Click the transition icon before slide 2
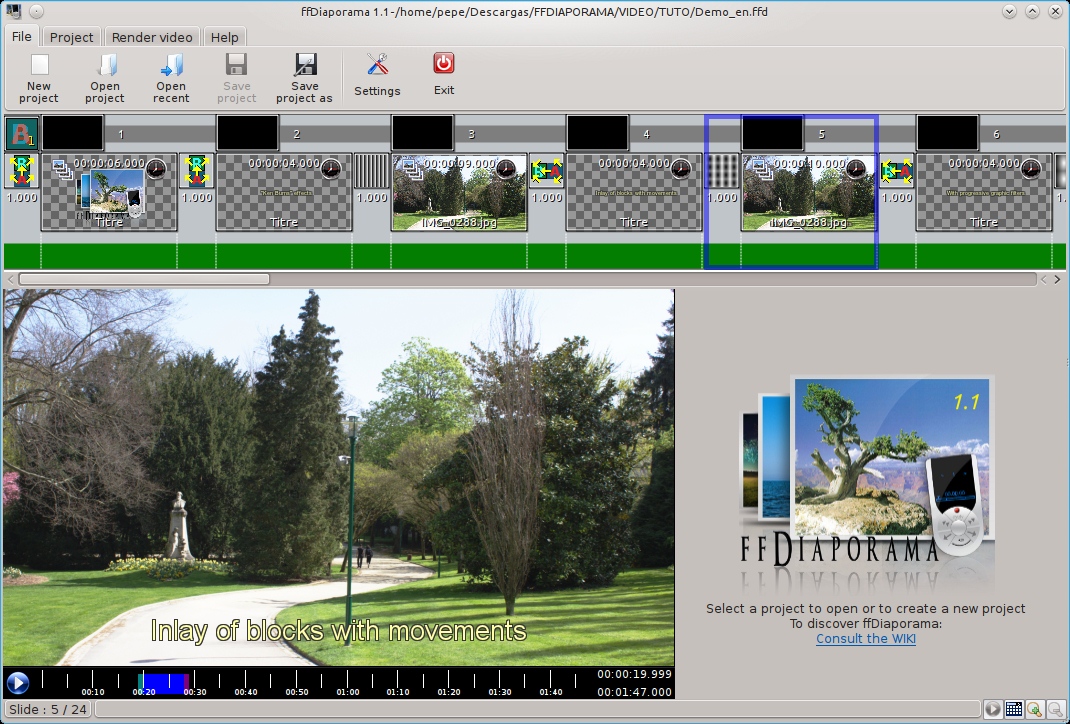 [197, 171]
